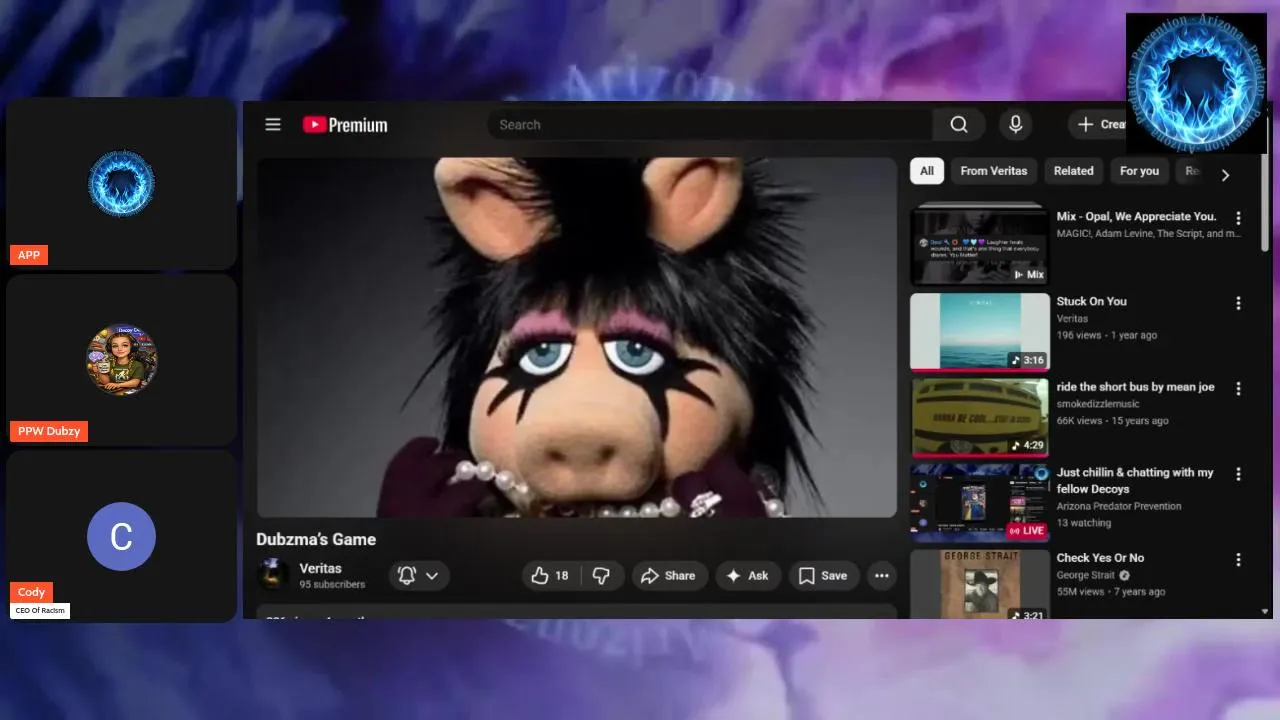
Task: Open George Strait Check Yes Or No thumbnail
Action: coord(980,584)
